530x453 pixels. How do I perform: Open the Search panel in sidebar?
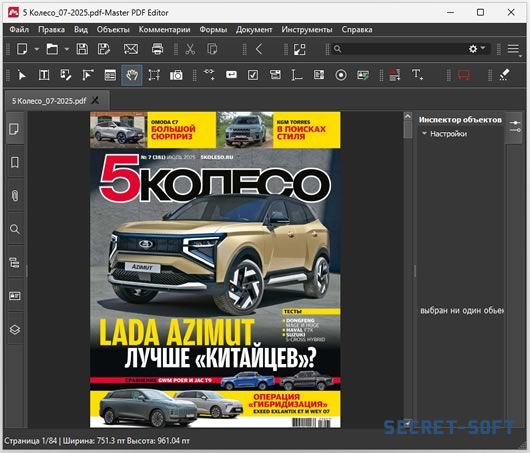coord(15,229)
